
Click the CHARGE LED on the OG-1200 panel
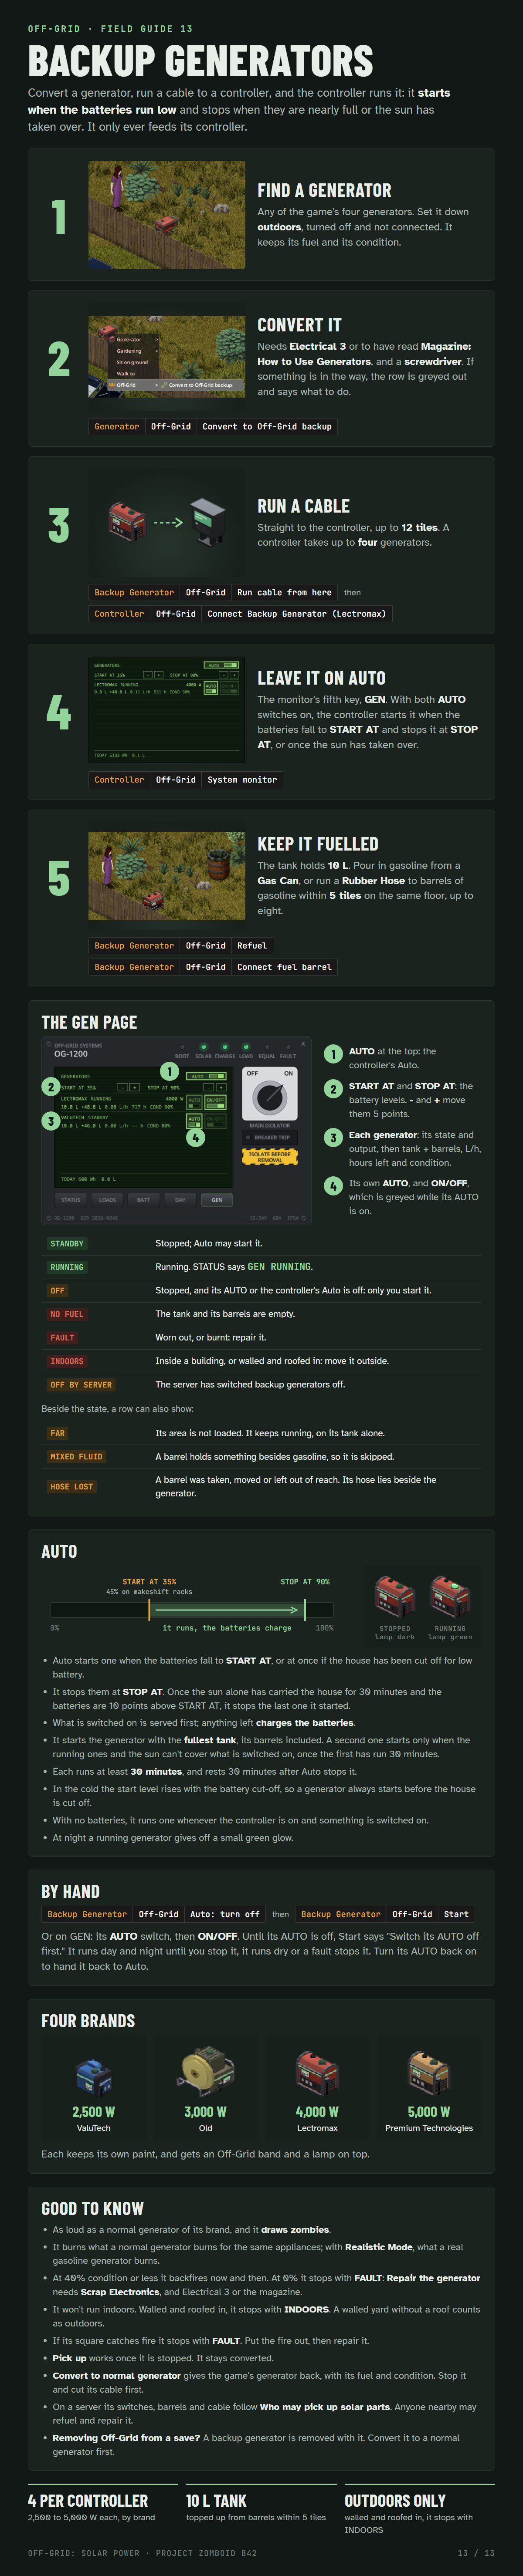[224, 1047]
